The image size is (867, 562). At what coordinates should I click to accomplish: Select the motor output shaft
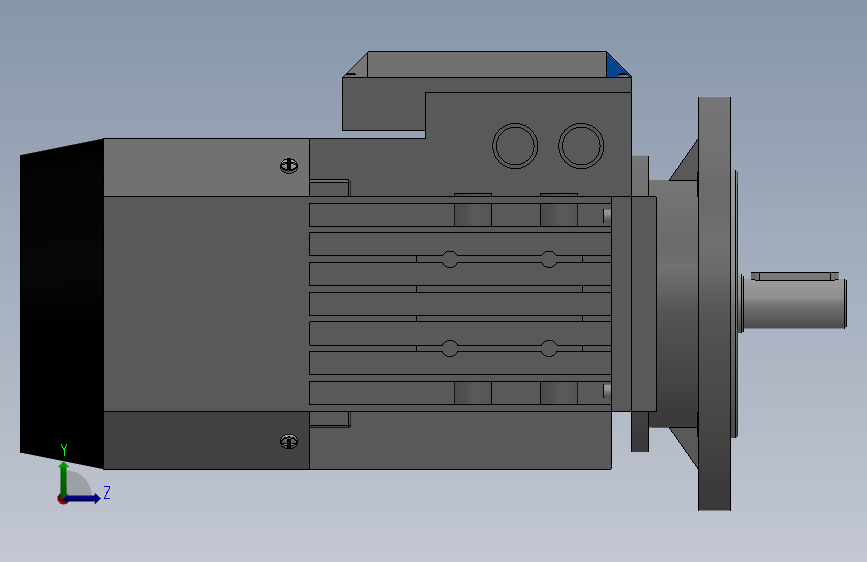[x=794, y=304]
